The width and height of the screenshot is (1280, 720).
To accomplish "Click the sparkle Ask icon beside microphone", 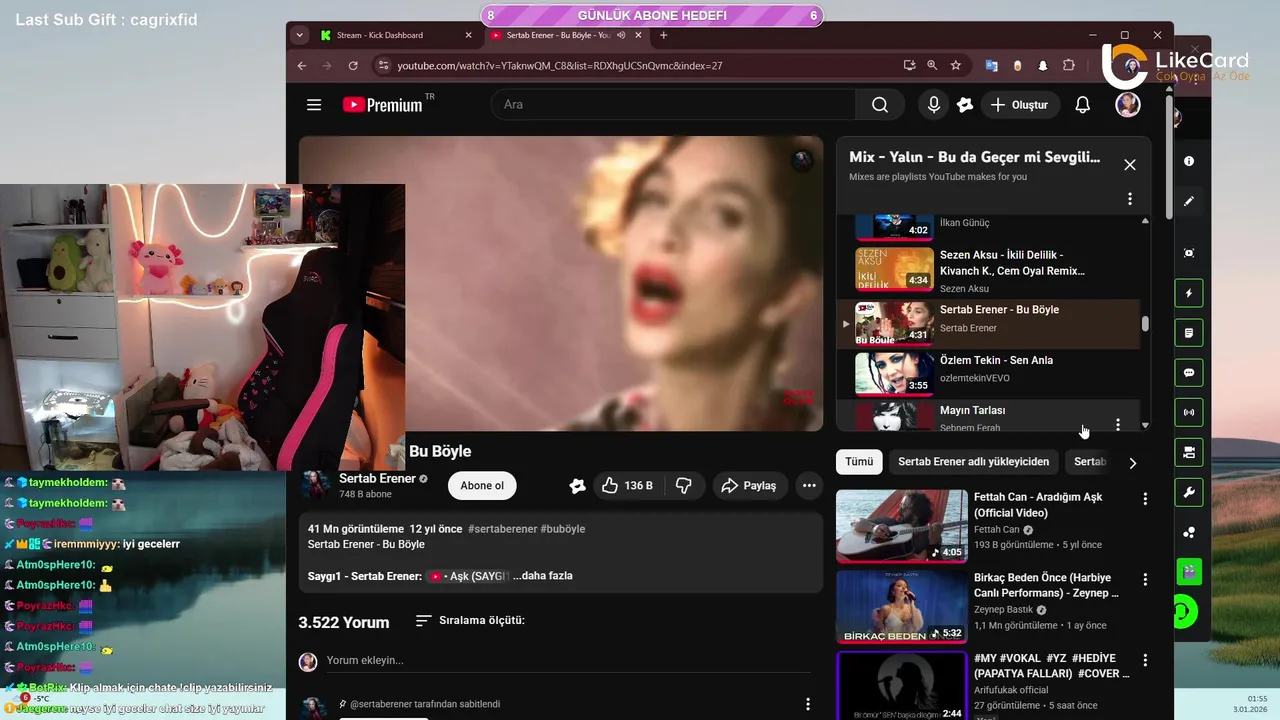I will click(x=965, y=105).
